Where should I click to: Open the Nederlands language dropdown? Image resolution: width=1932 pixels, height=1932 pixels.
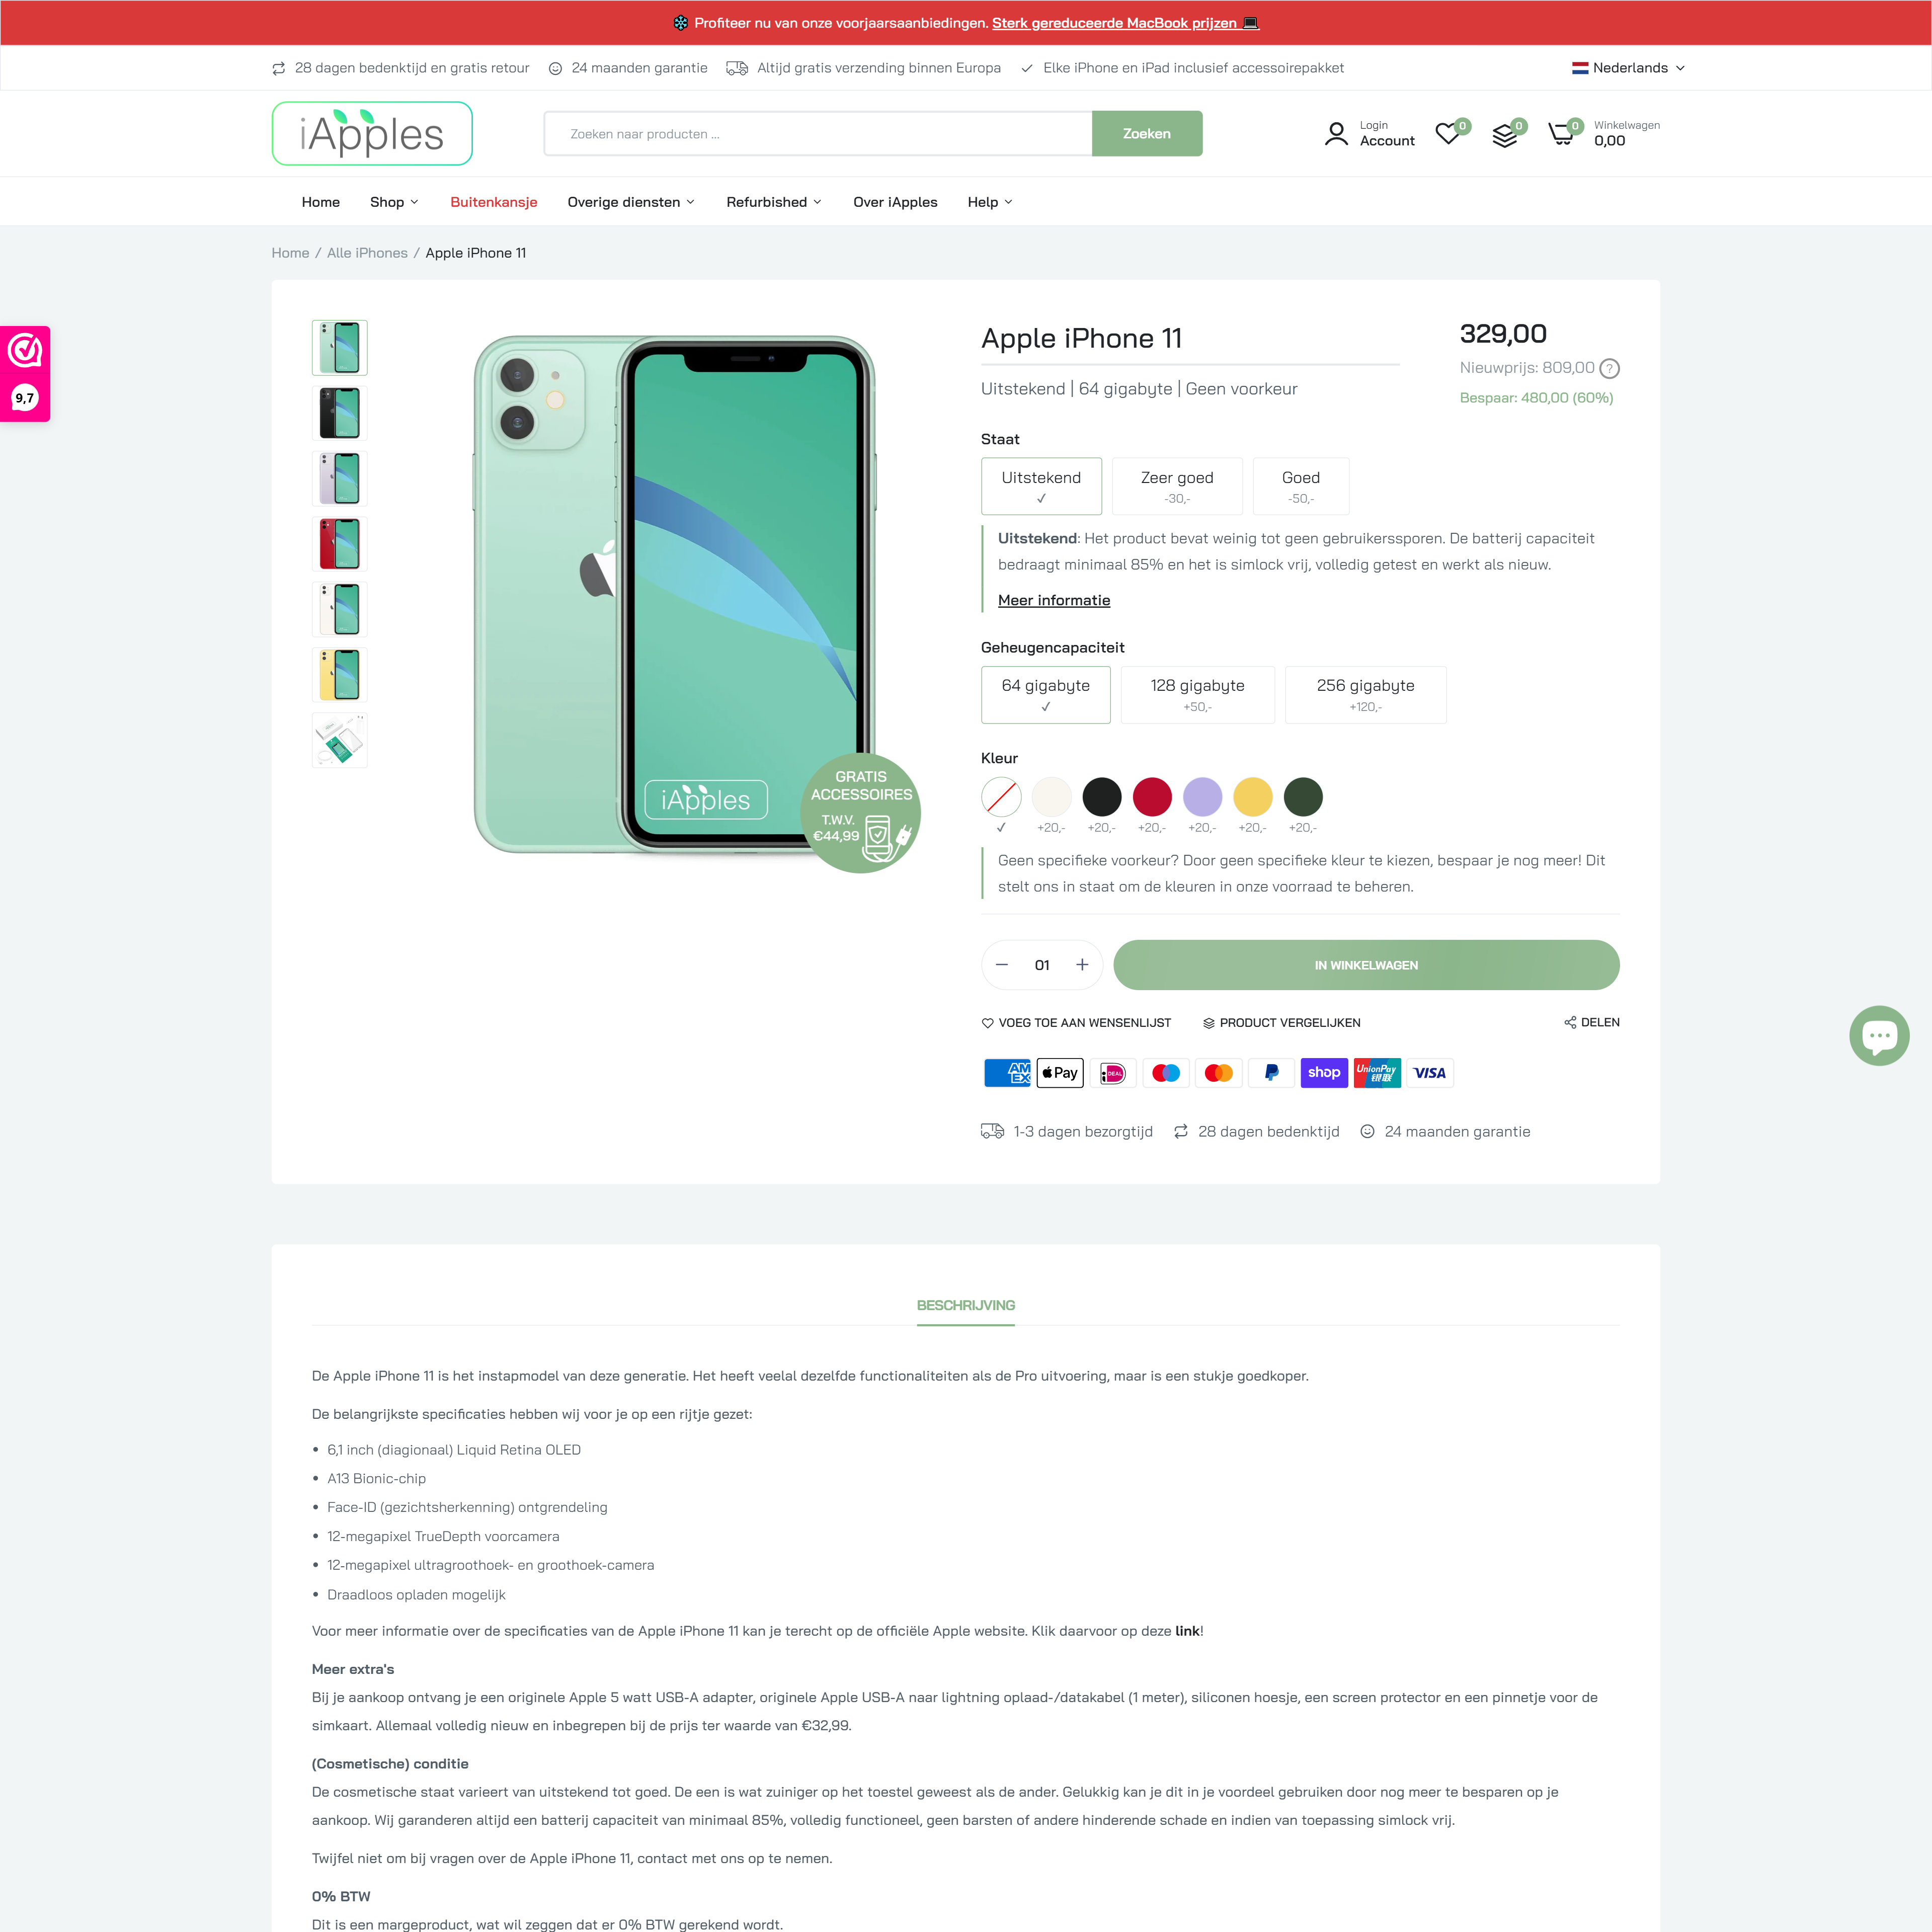click(x=1628, y=68)
